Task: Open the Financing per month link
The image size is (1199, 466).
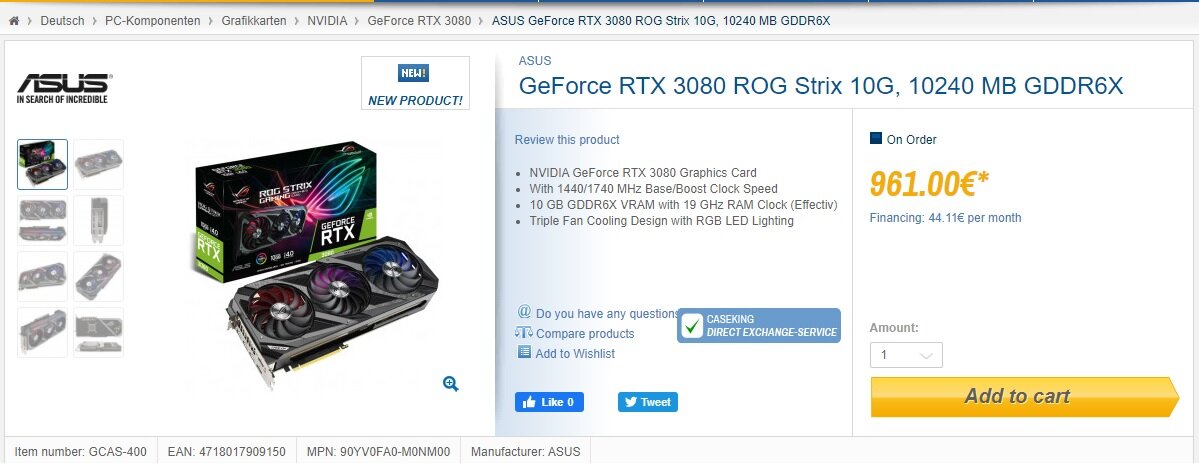Action: click(945, 217)
